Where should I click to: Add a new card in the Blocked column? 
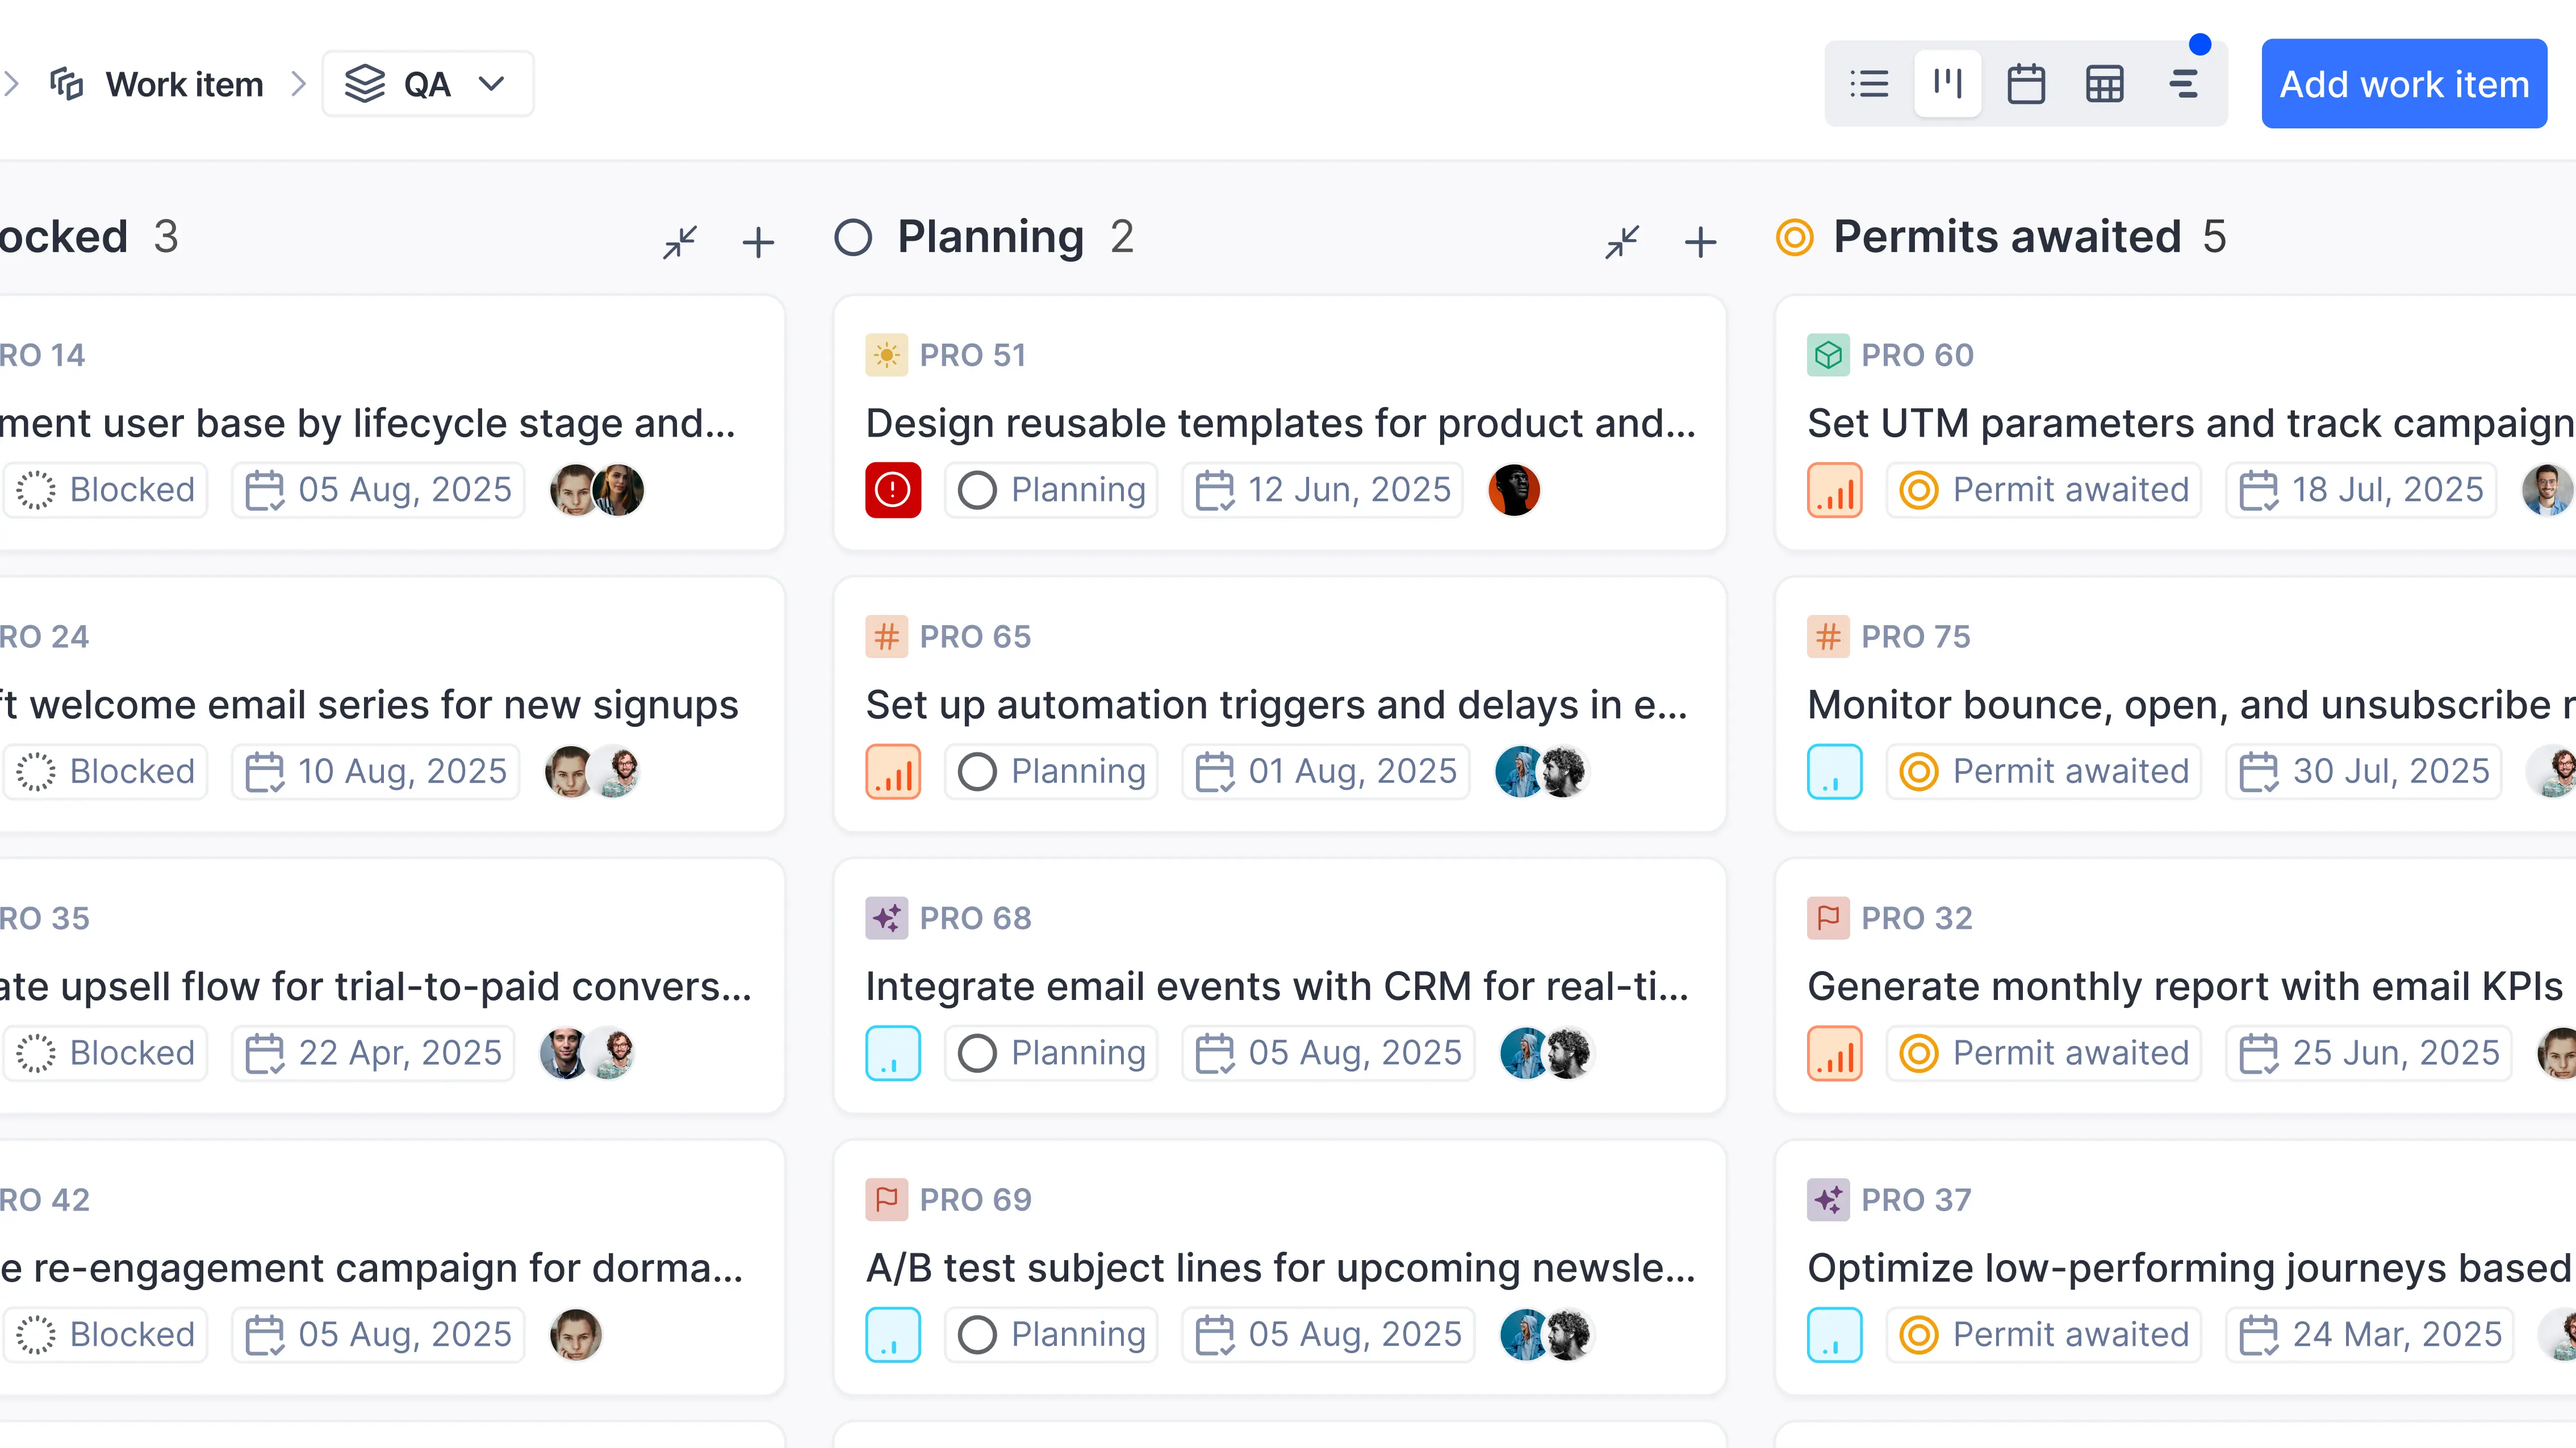[758, 241]
